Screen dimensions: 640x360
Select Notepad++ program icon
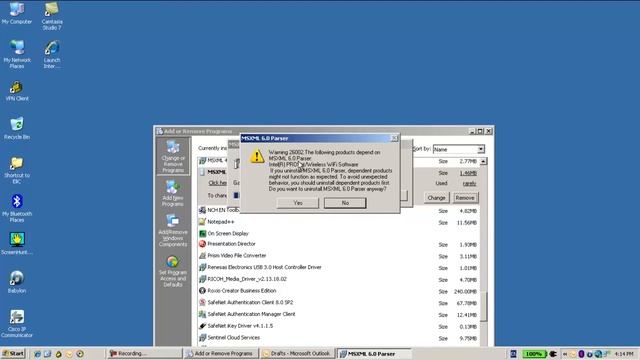(202, 222)
